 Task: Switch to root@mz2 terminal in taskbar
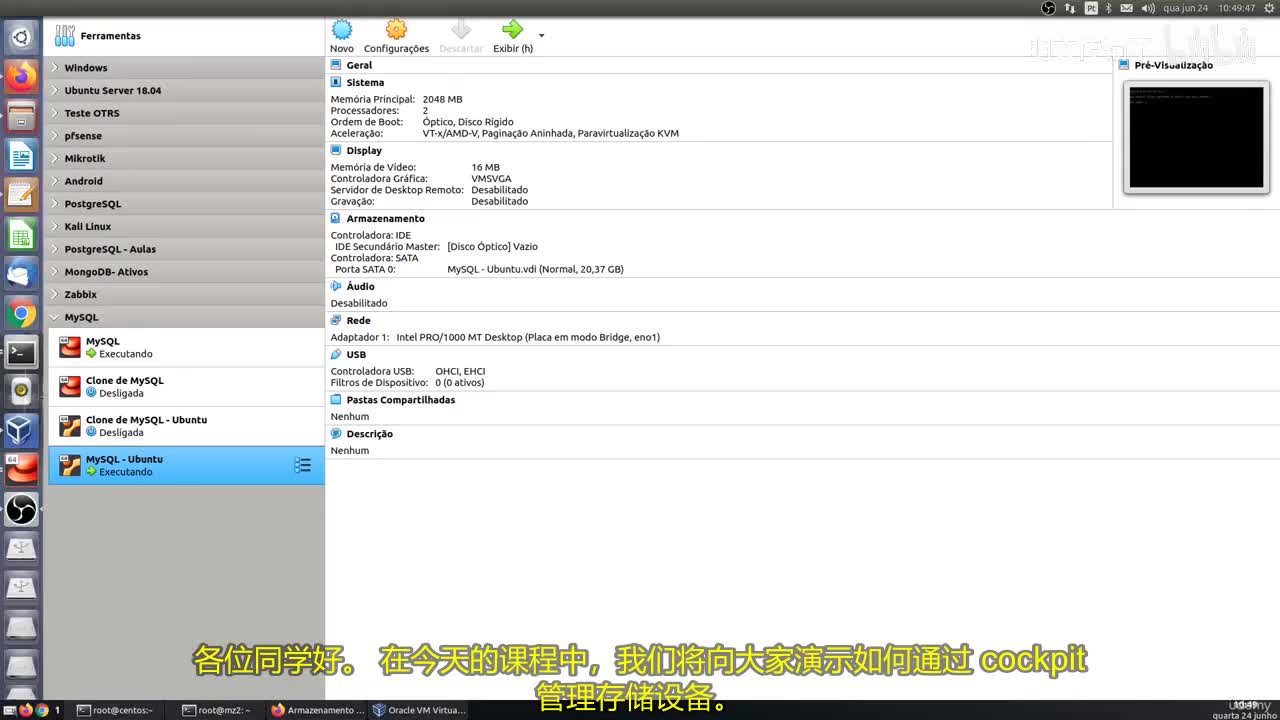217,710
